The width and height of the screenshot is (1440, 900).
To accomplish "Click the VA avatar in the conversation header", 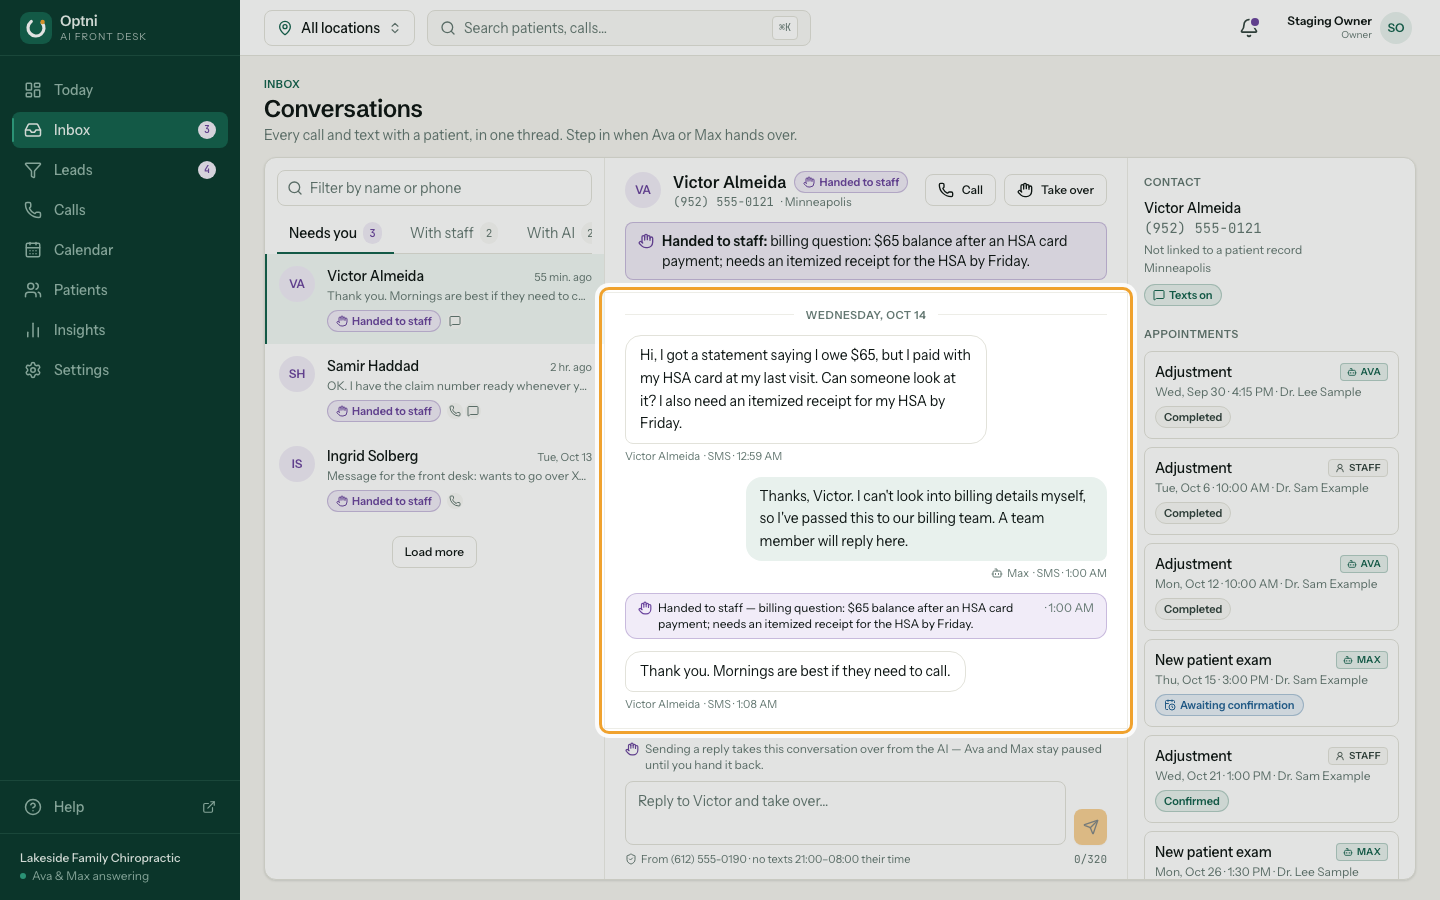I will point(643,190).
